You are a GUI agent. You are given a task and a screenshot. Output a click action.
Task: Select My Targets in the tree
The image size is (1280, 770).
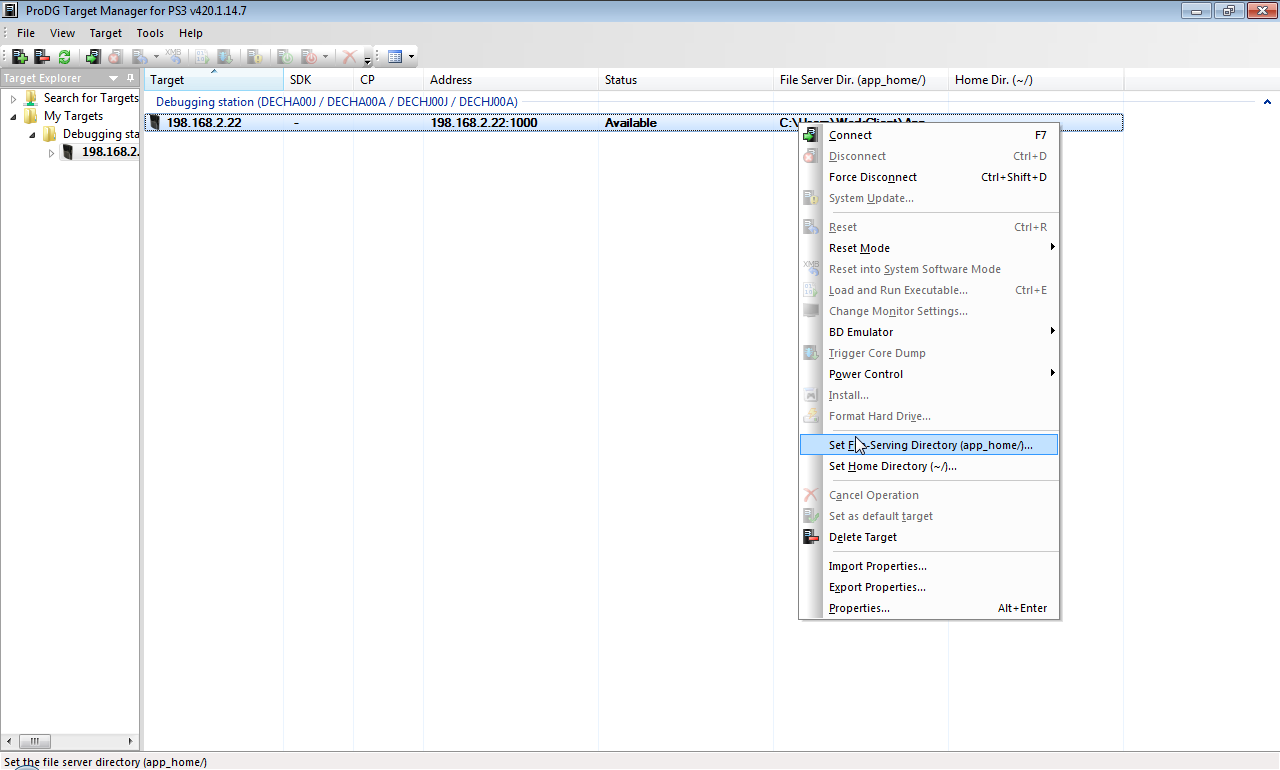(73, 116)
